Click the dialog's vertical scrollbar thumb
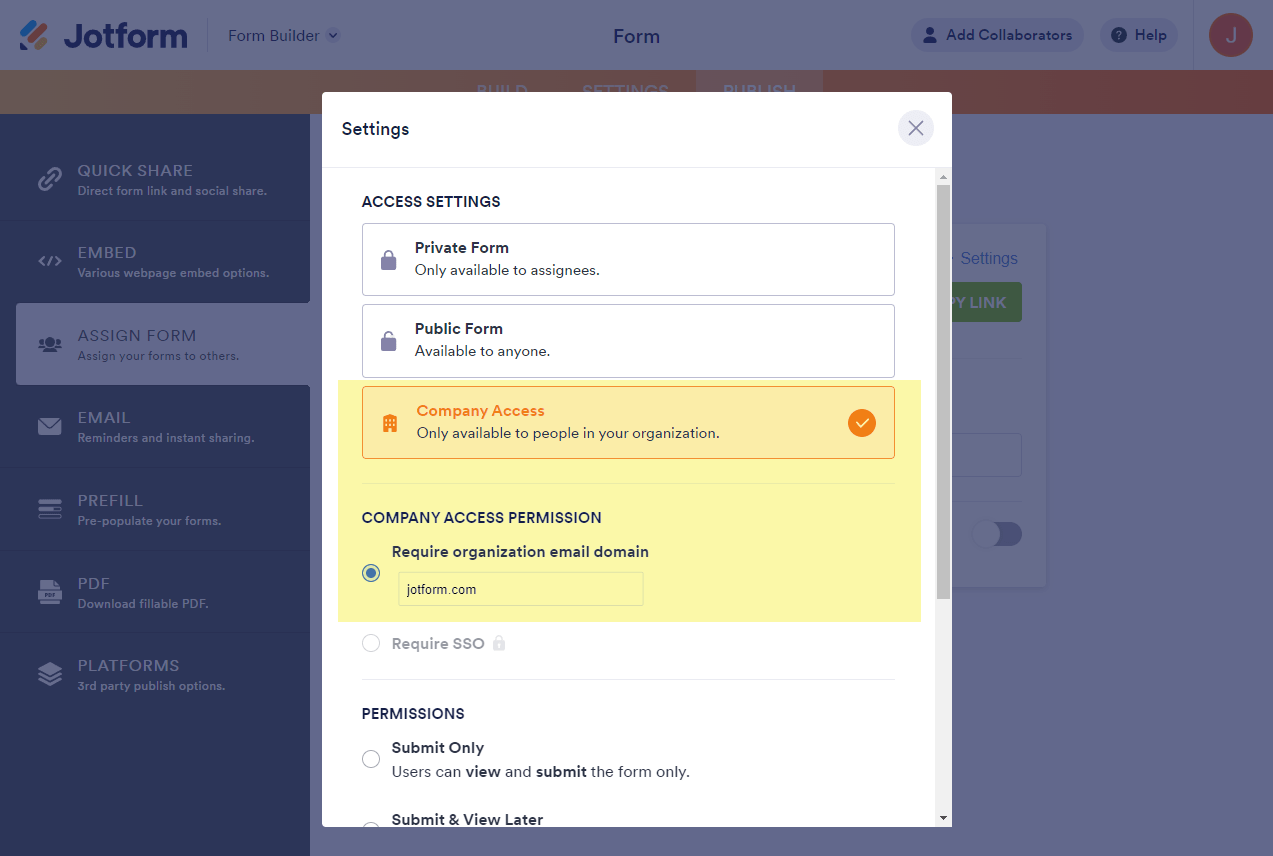Viewport: 1273px width, 856px height. (943, 392)
